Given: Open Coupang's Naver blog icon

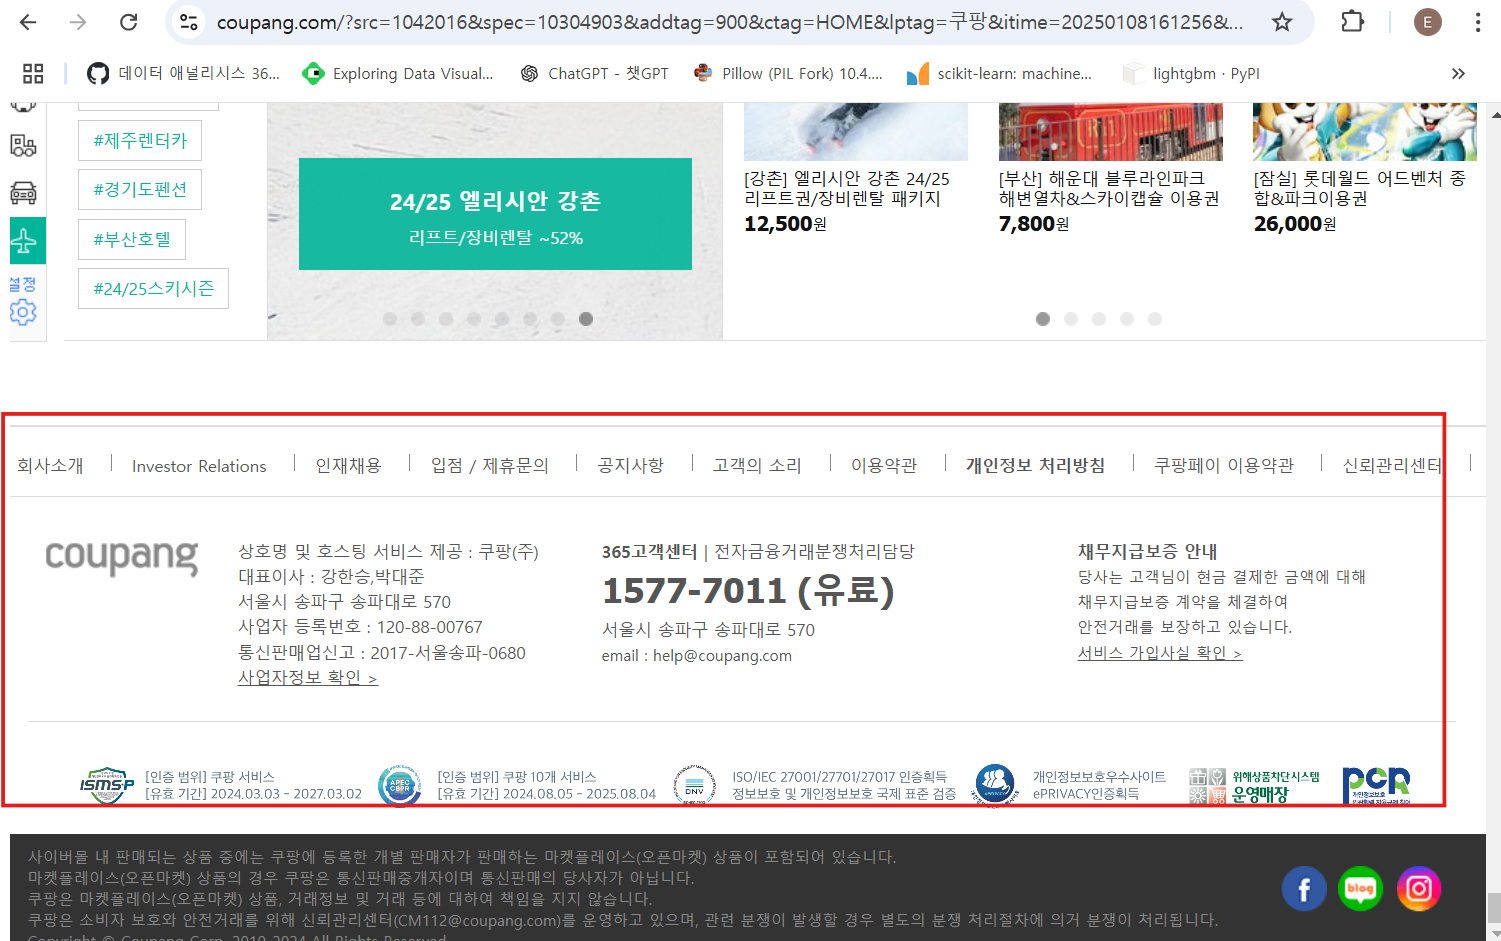Looking at the screenshot, I should click(1361, 889).
